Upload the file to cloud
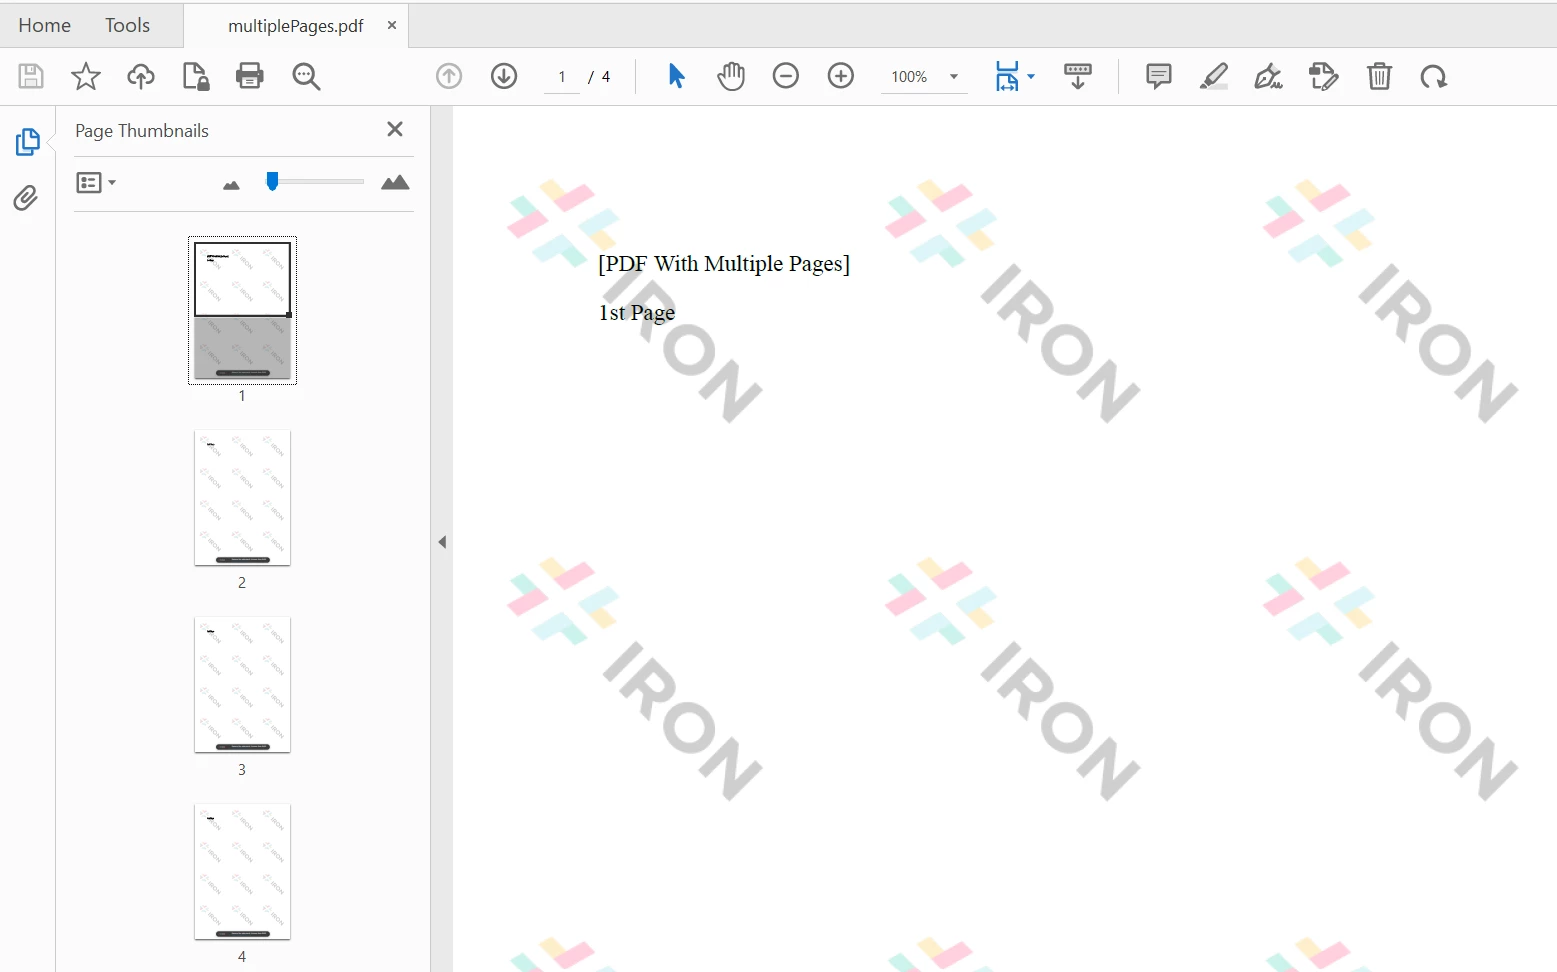This screenshot has height=972, width=1557. click(x=141, y=76)
